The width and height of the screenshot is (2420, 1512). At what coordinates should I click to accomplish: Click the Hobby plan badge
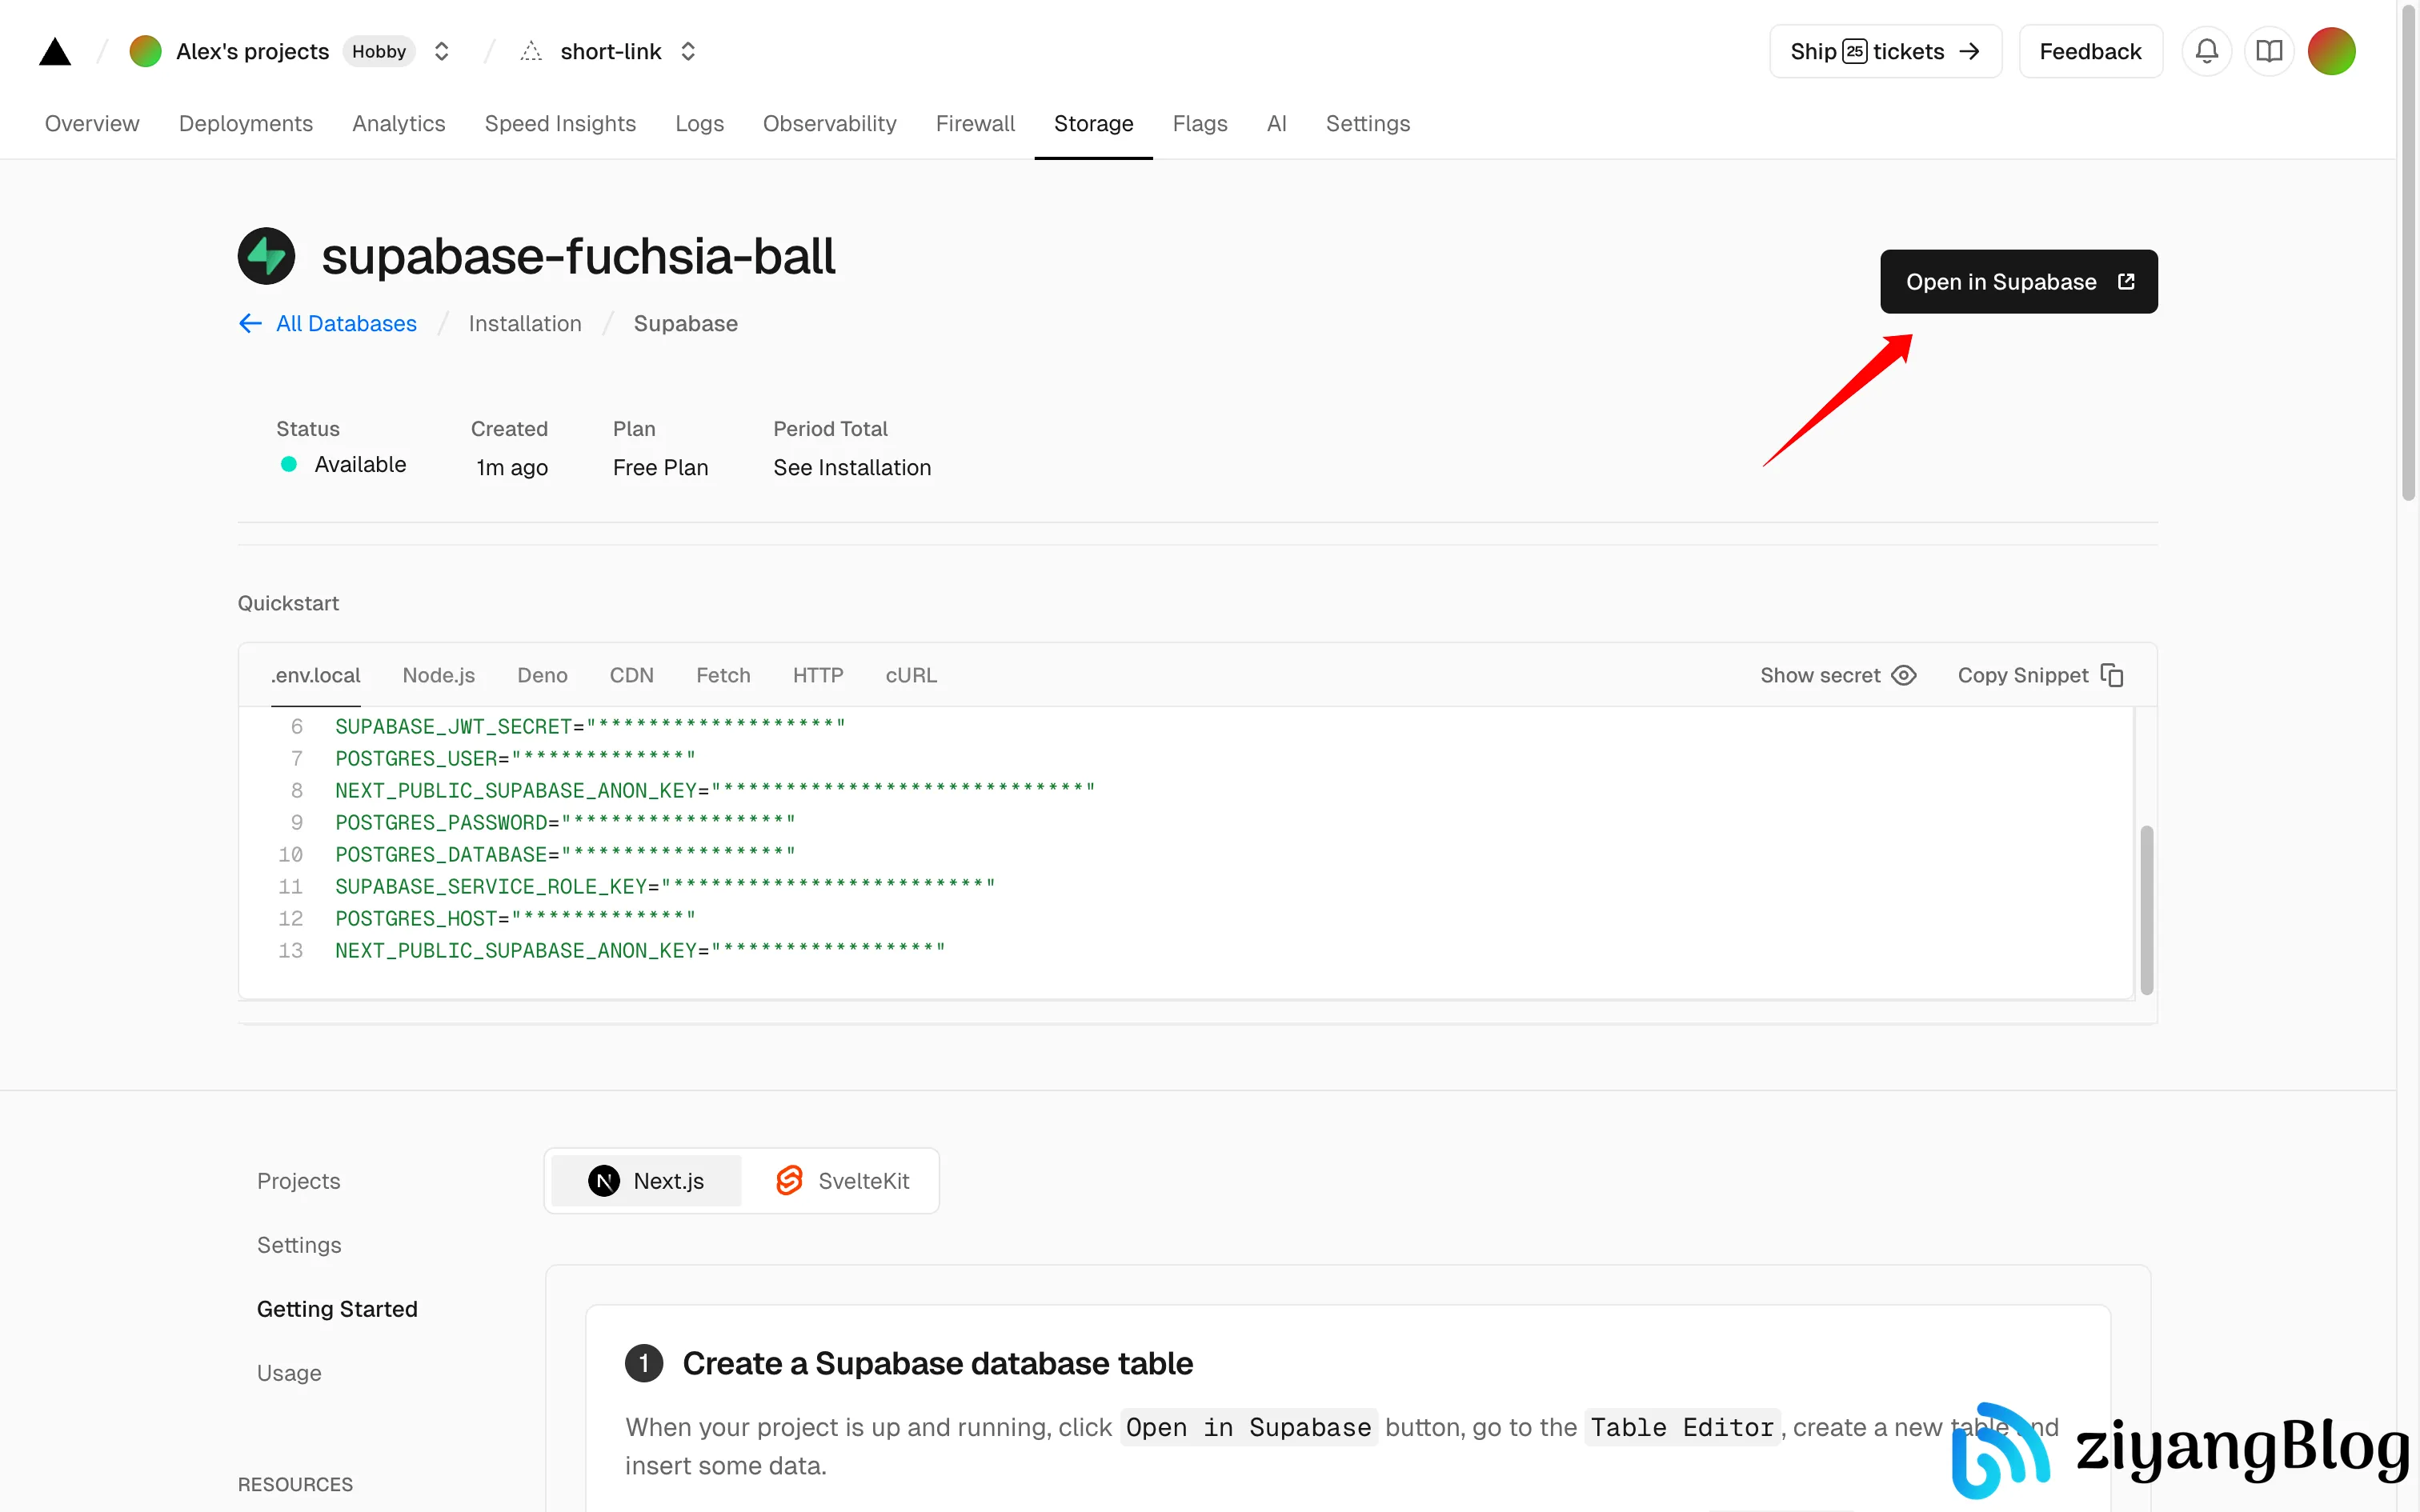pos(379,51)
